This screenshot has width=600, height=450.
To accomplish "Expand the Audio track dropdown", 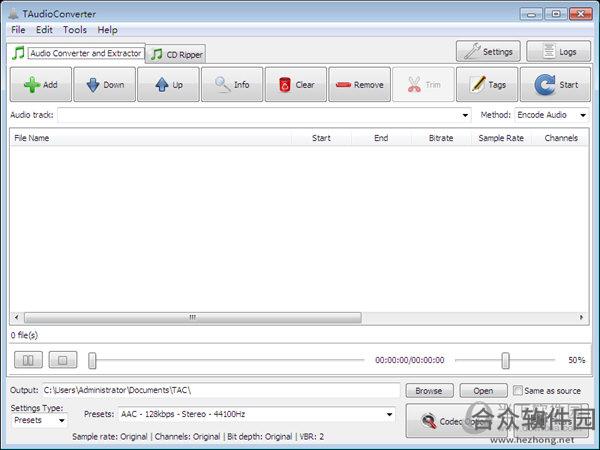I will [x=465, y=115].
